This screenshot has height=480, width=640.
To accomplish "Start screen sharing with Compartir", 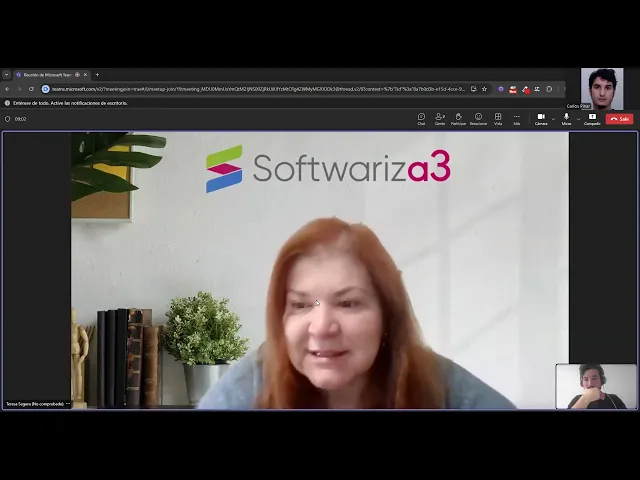I will tap(592, 119).
